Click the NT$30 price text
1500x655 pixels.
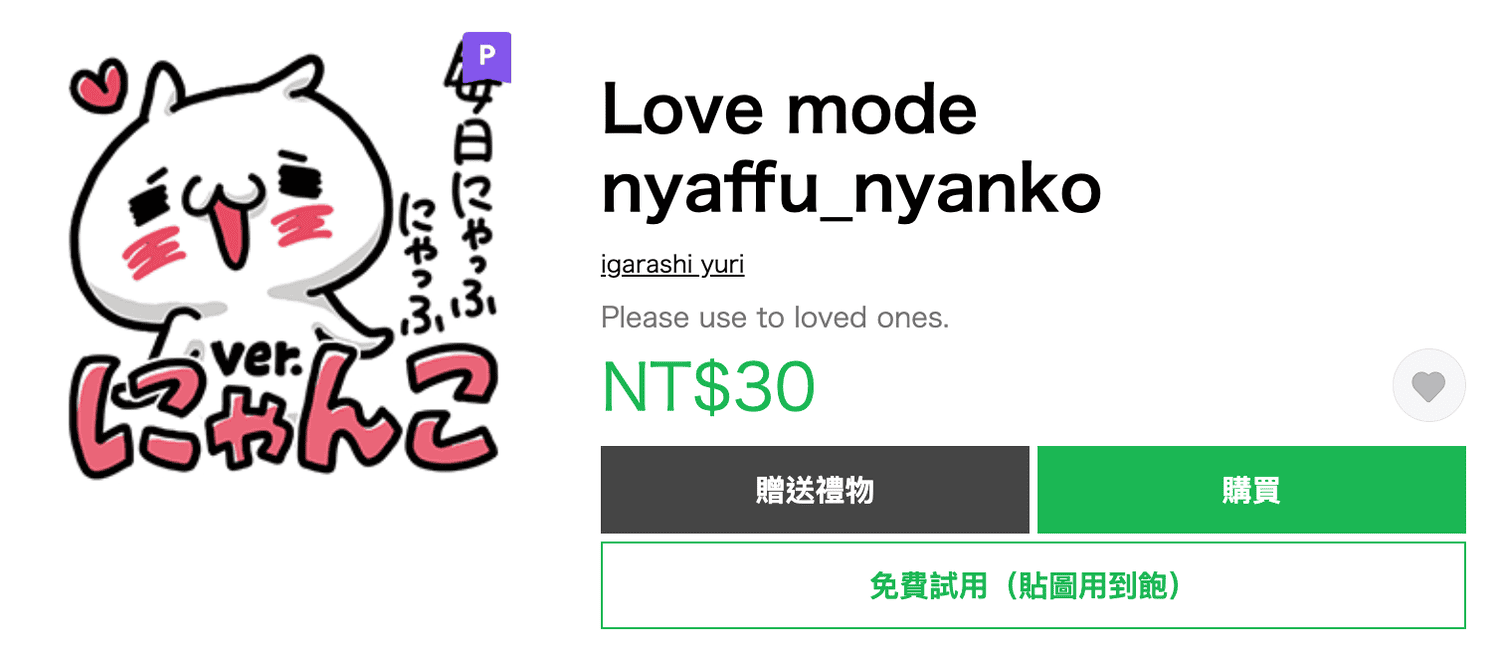click(708, 386)
